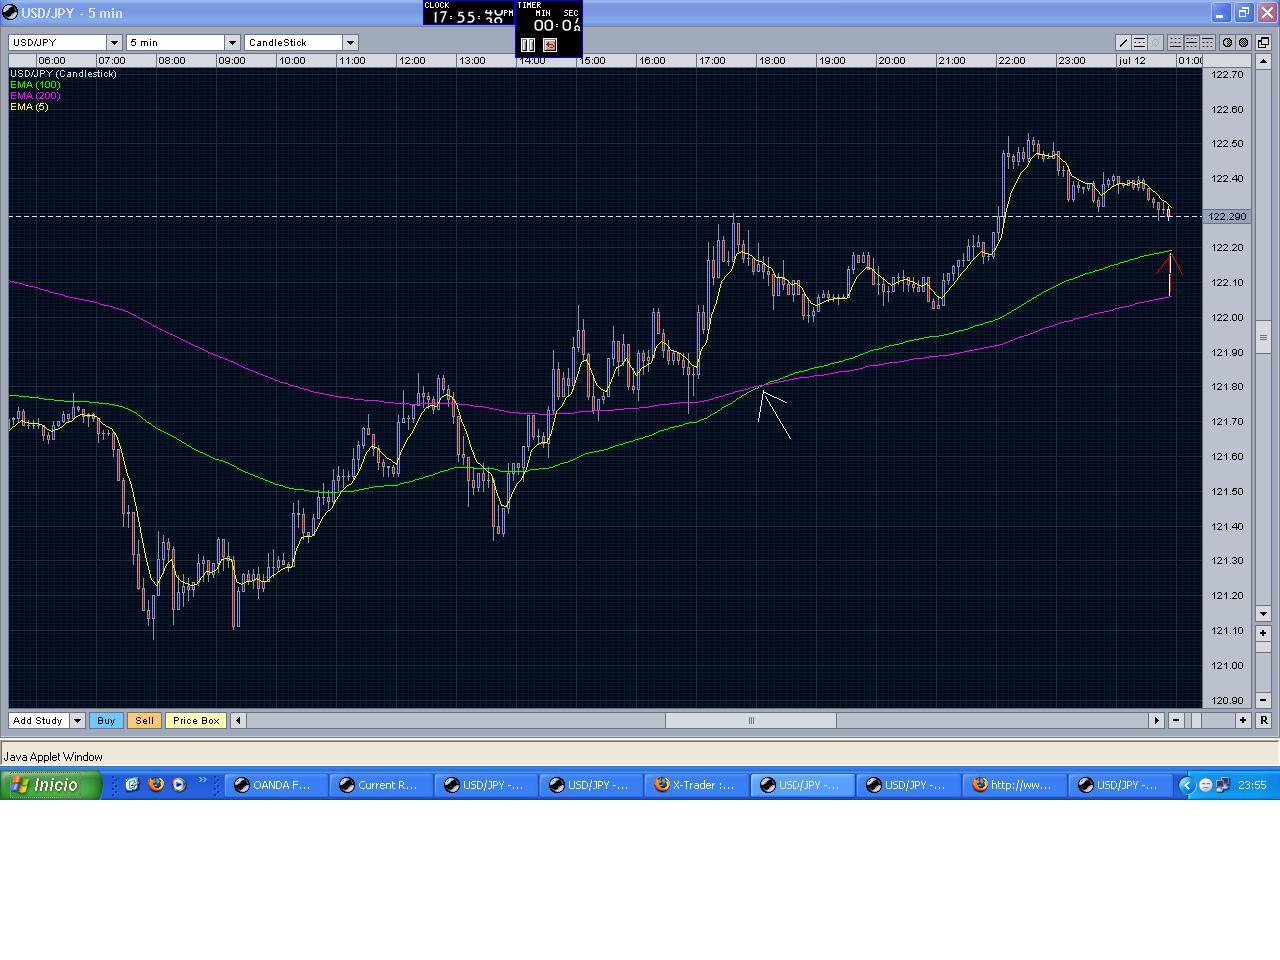Click the round face icon in the system tray
Viewport: 1280px width, 960px height.
(x=1206, y=786)
